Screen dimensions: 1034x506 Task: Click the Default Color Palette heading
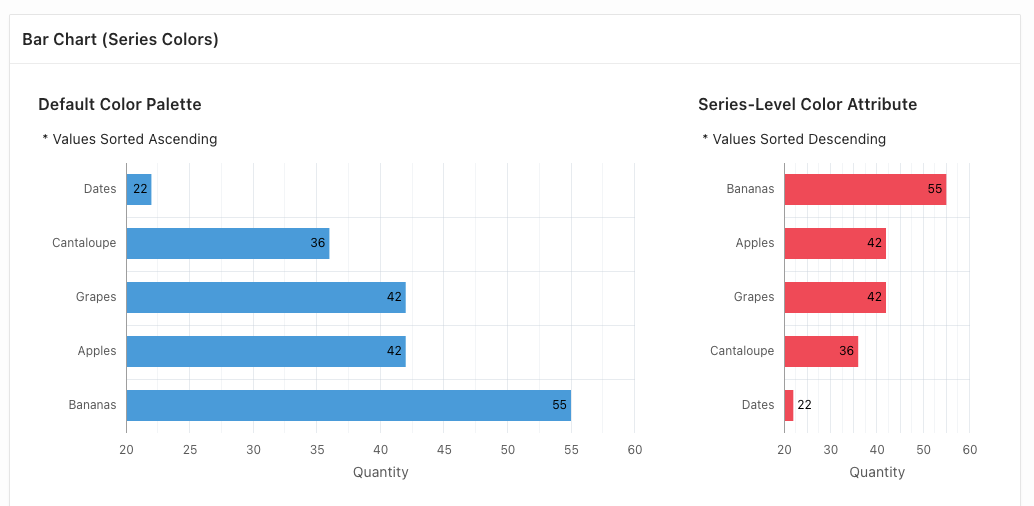pos(120,104)
